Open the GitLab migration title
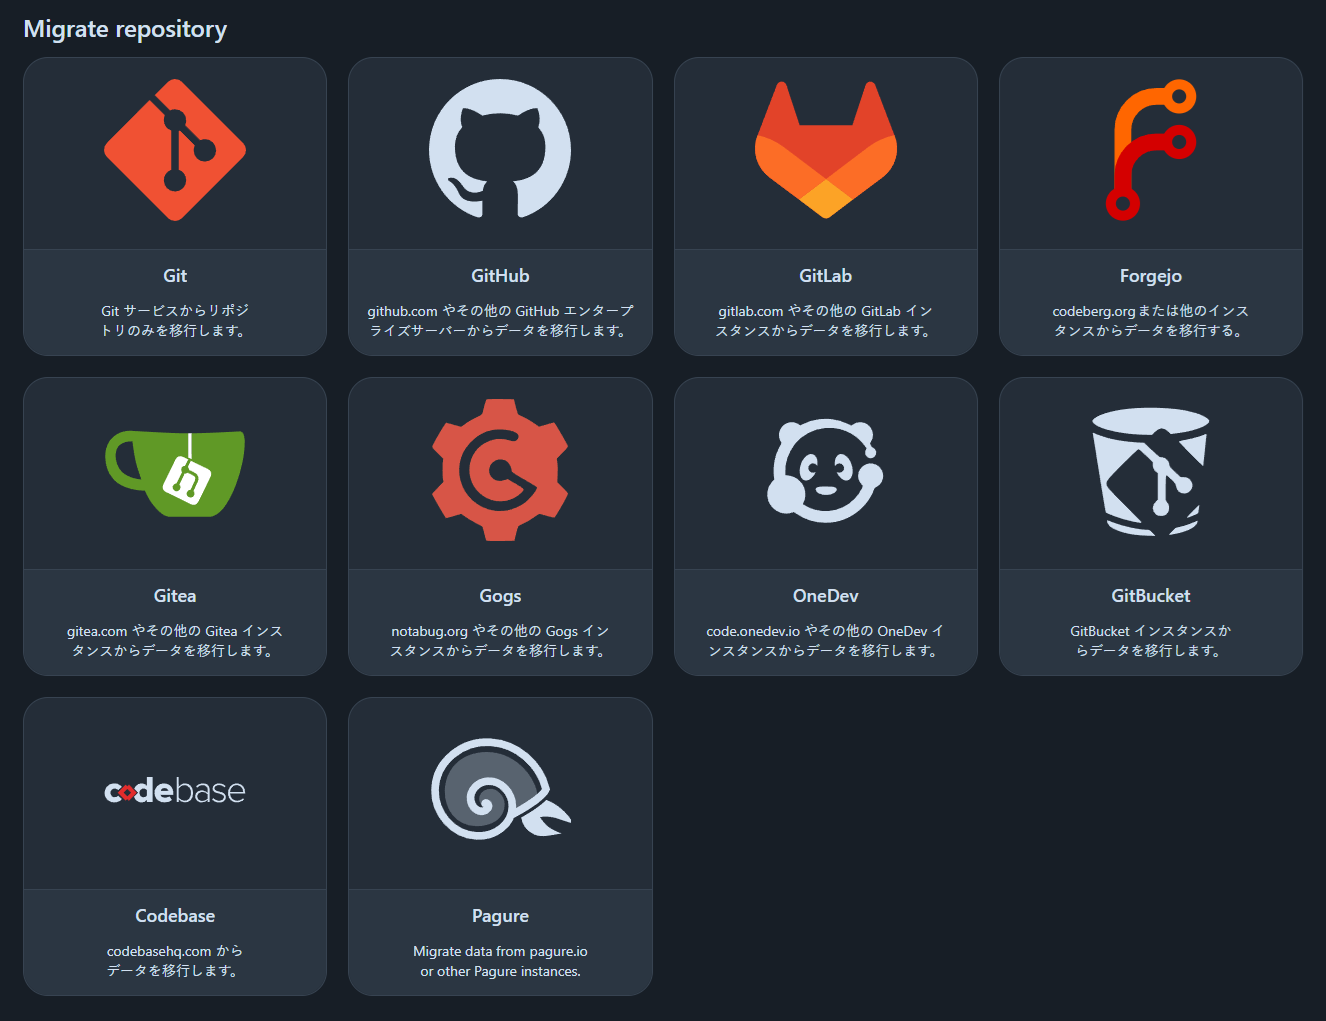Screen dimensions: 1326x1021 pyautogui.click(x=826, y=276)
